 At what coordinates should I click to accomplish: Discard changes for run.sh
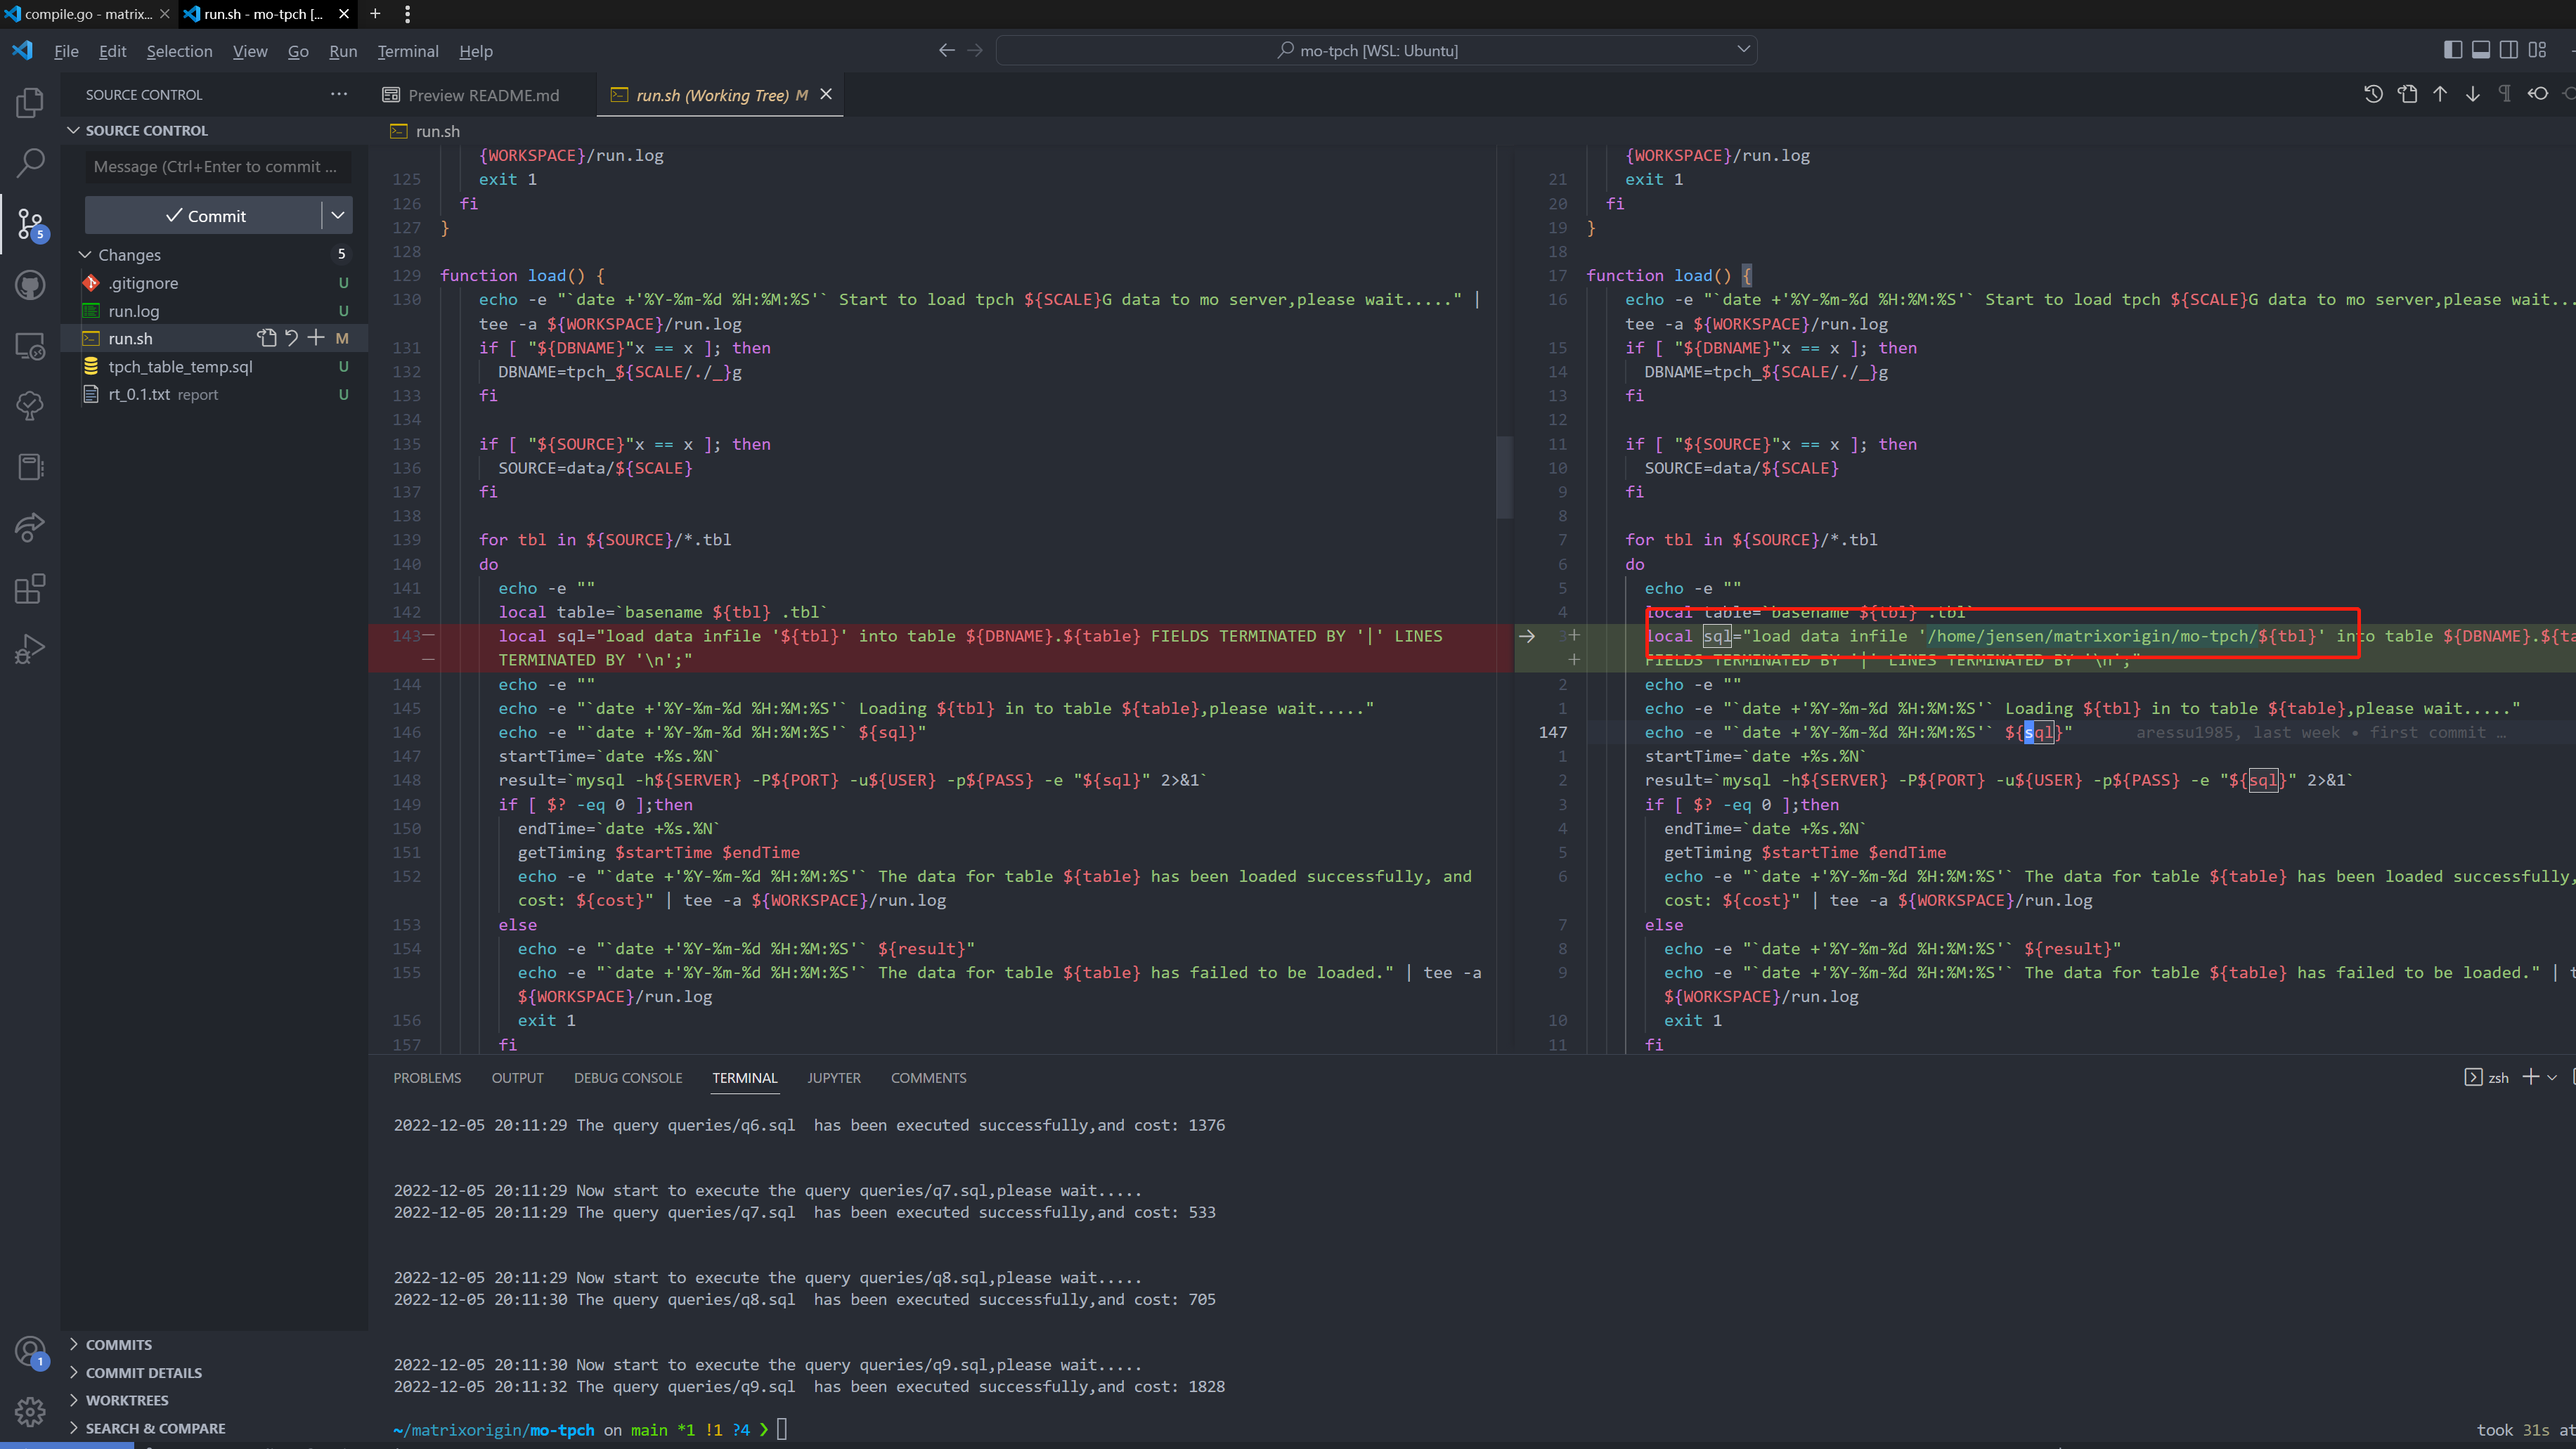pos(291,338)
